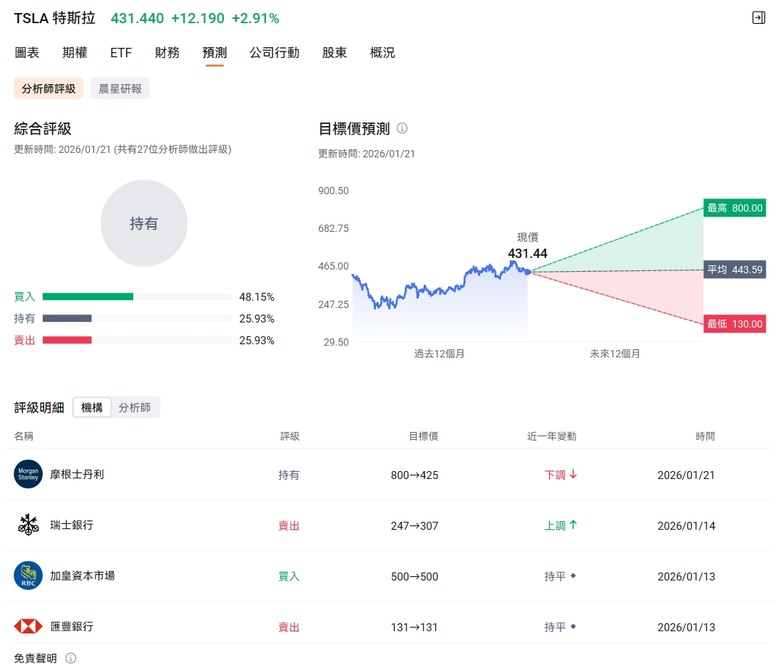Image resolution: width=780 pixels, height=666 pixels.
Task: Click the gray 持有 rating bar
Action: [67, 318]
